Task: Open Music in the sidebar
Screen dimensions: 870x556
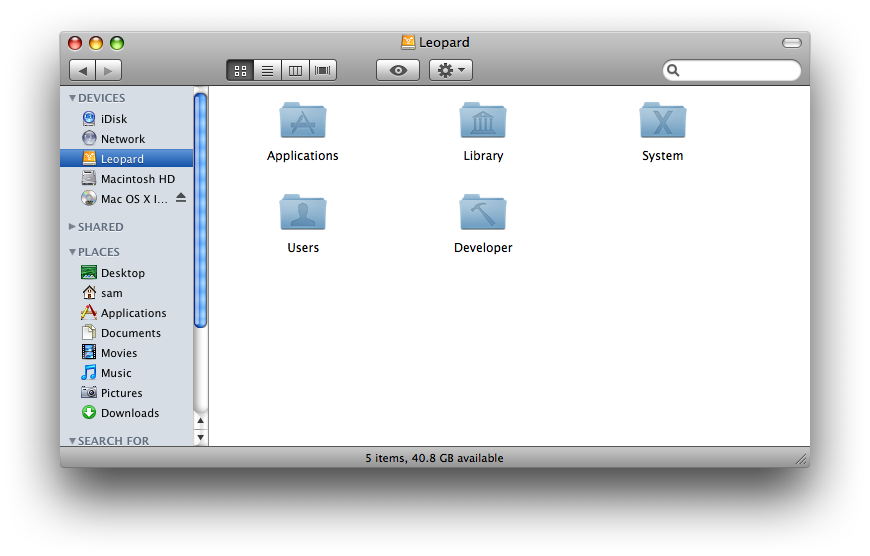Action: coord(127,373)
